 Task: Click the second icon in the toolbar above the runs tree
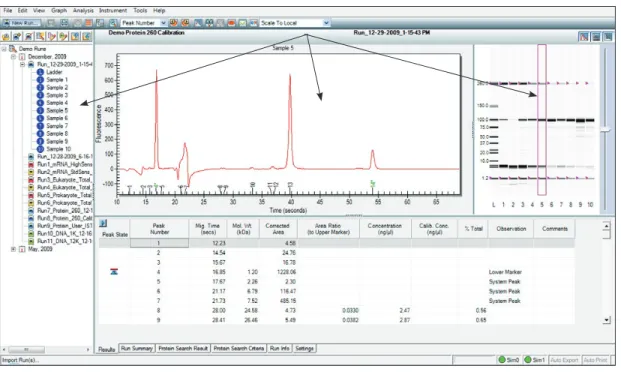(17, 37)
